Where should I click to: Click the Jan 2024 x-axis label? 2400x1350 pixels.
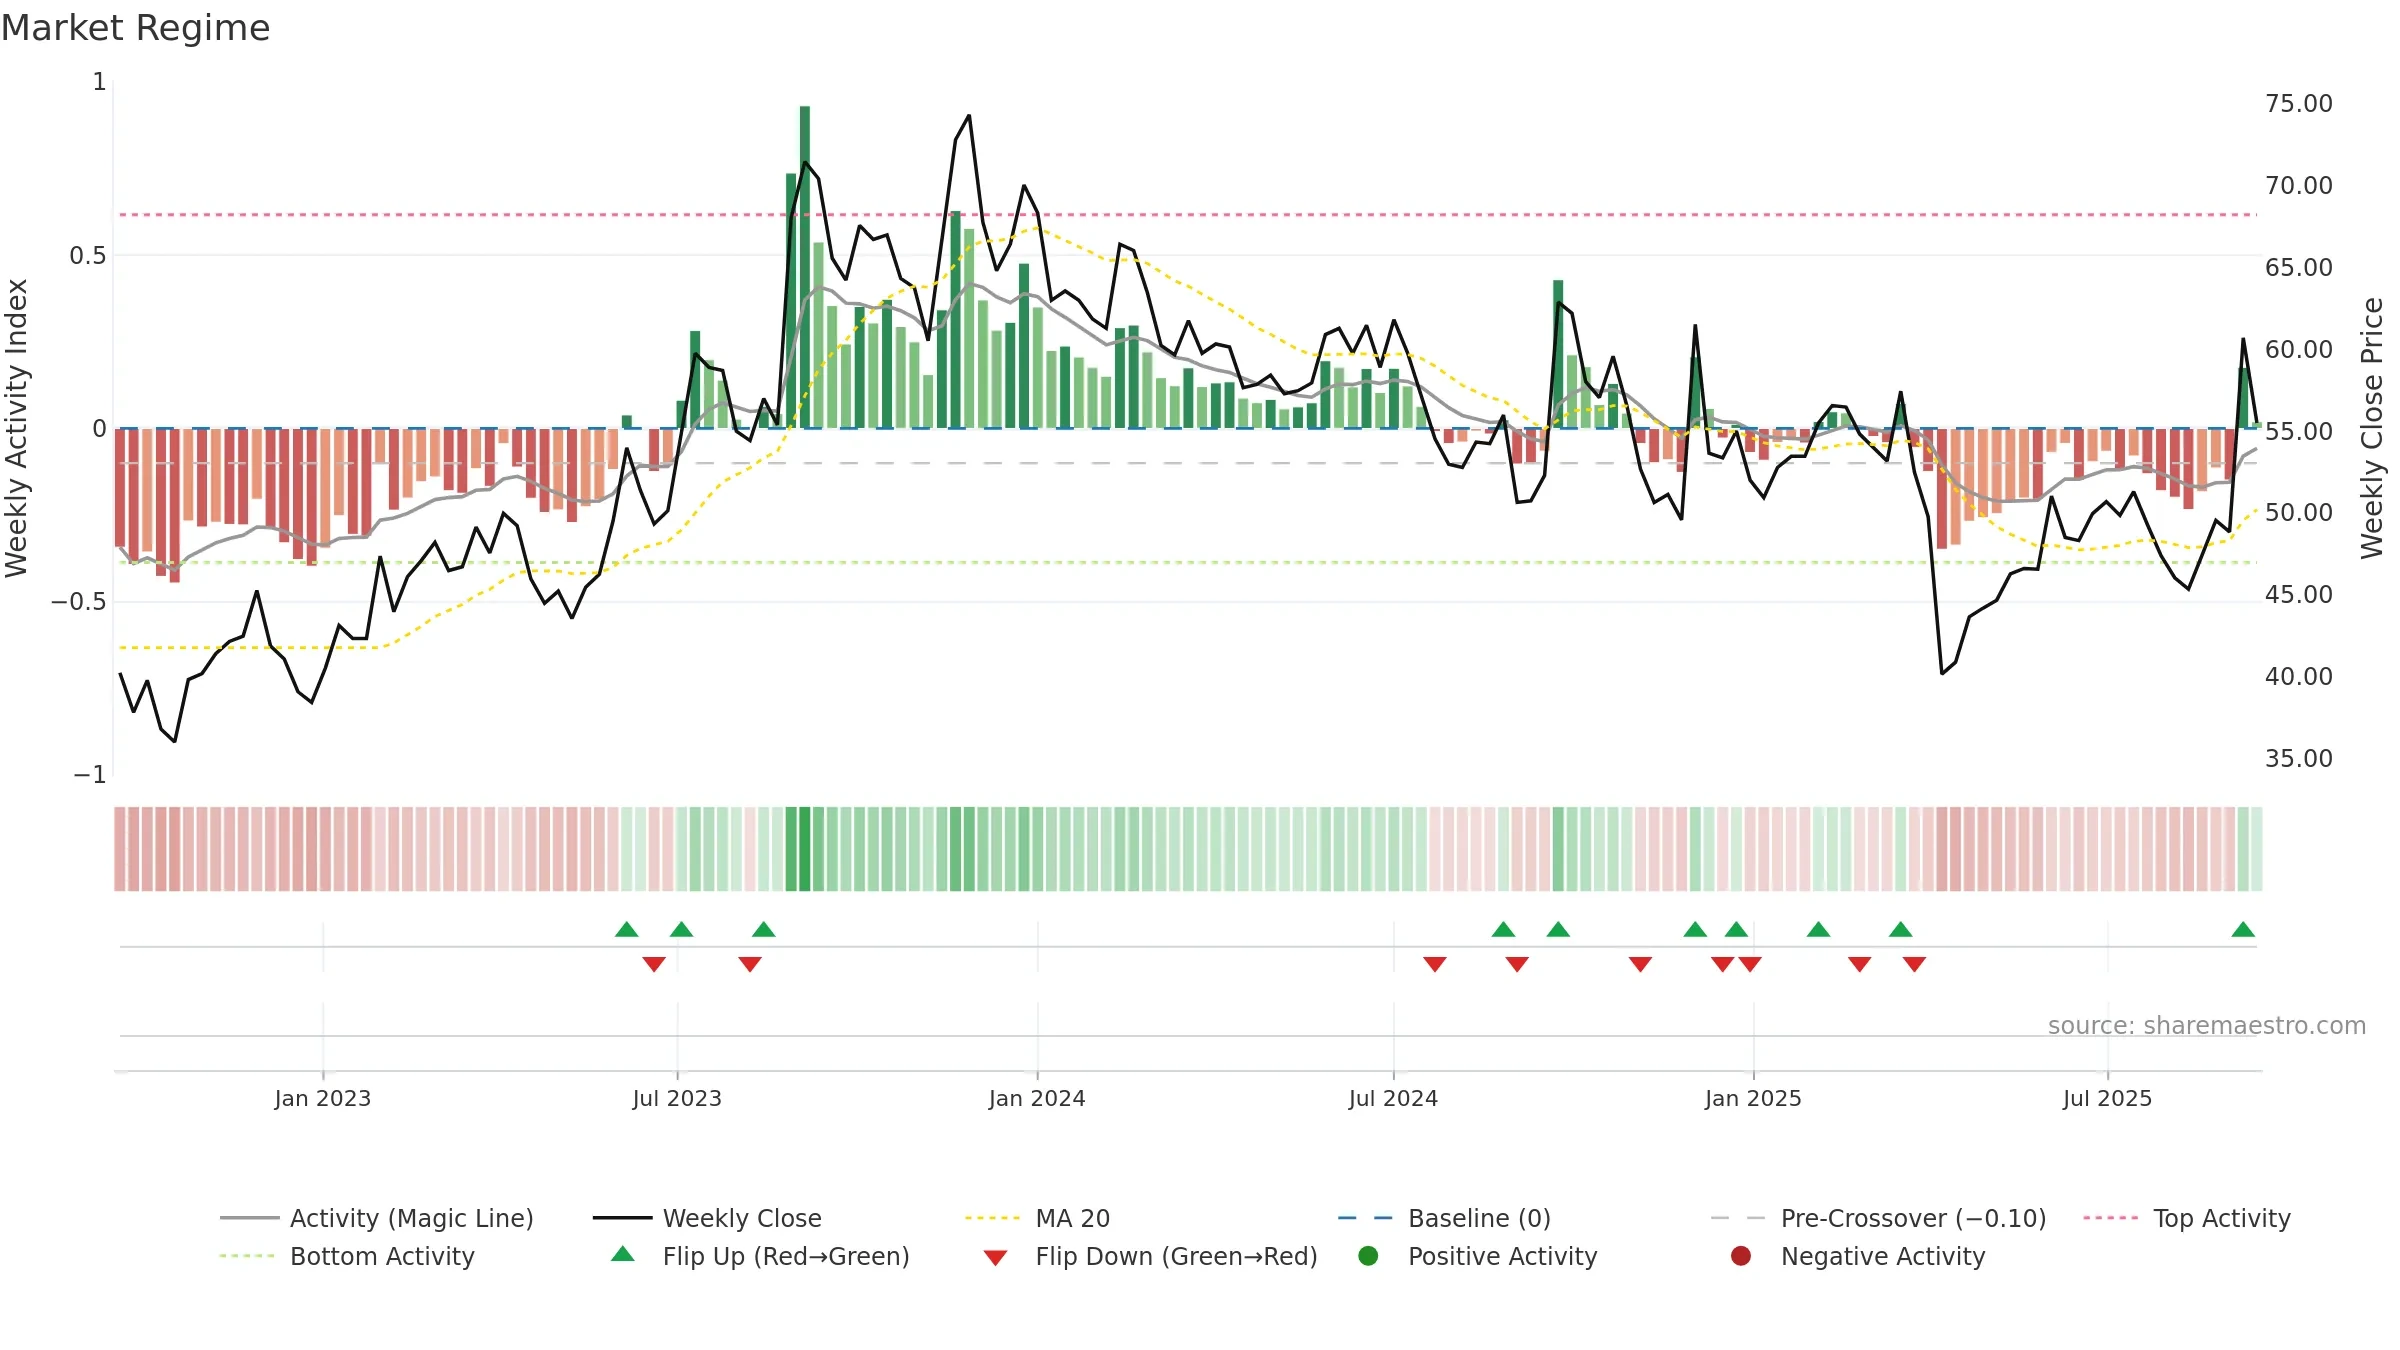pos(1037,1098)
